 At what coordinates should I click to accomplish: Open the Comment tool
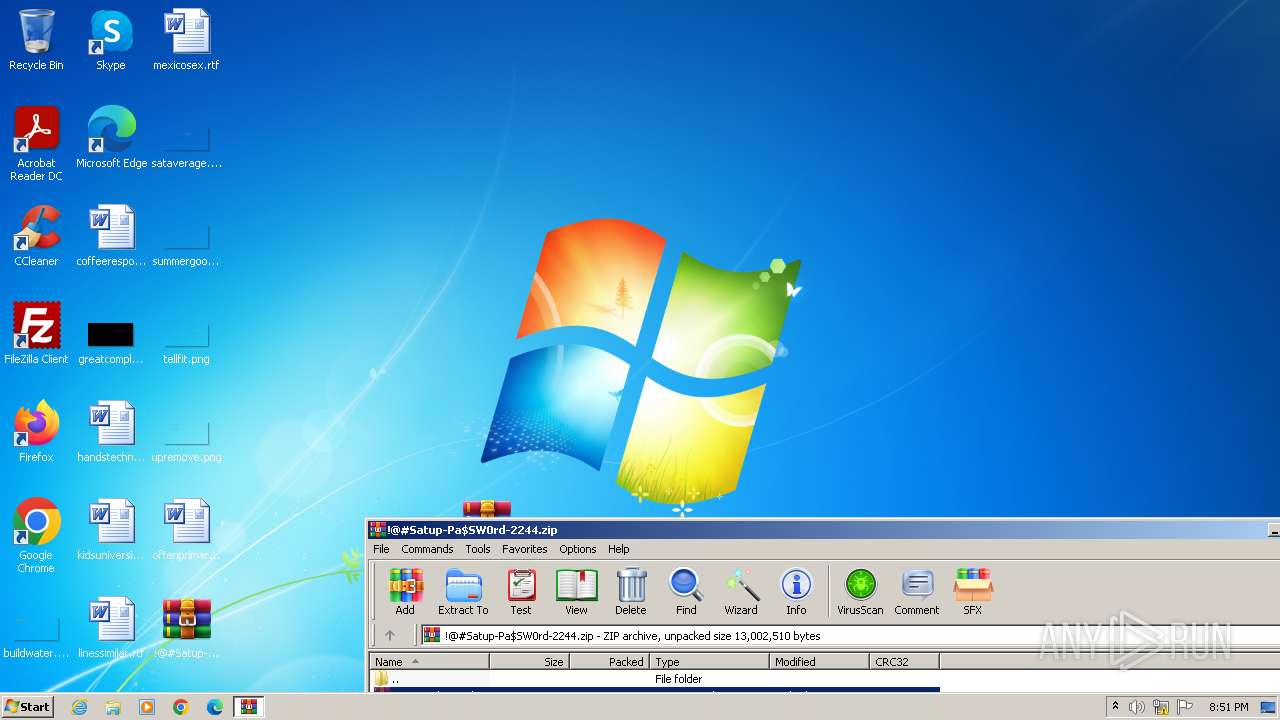click(x=917, y=591)
